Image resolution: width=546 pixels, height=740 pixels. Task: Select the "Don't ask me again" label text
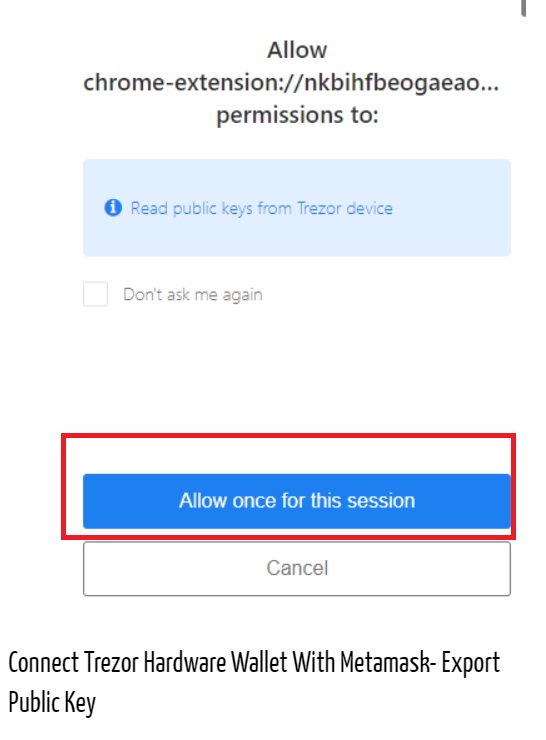[193, 294]
